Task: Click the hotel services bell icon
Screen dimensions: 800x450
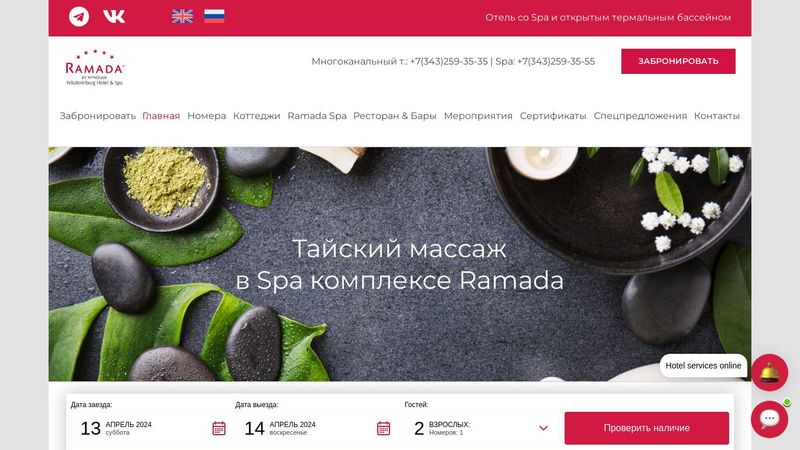Action: [x=769, y=372]
